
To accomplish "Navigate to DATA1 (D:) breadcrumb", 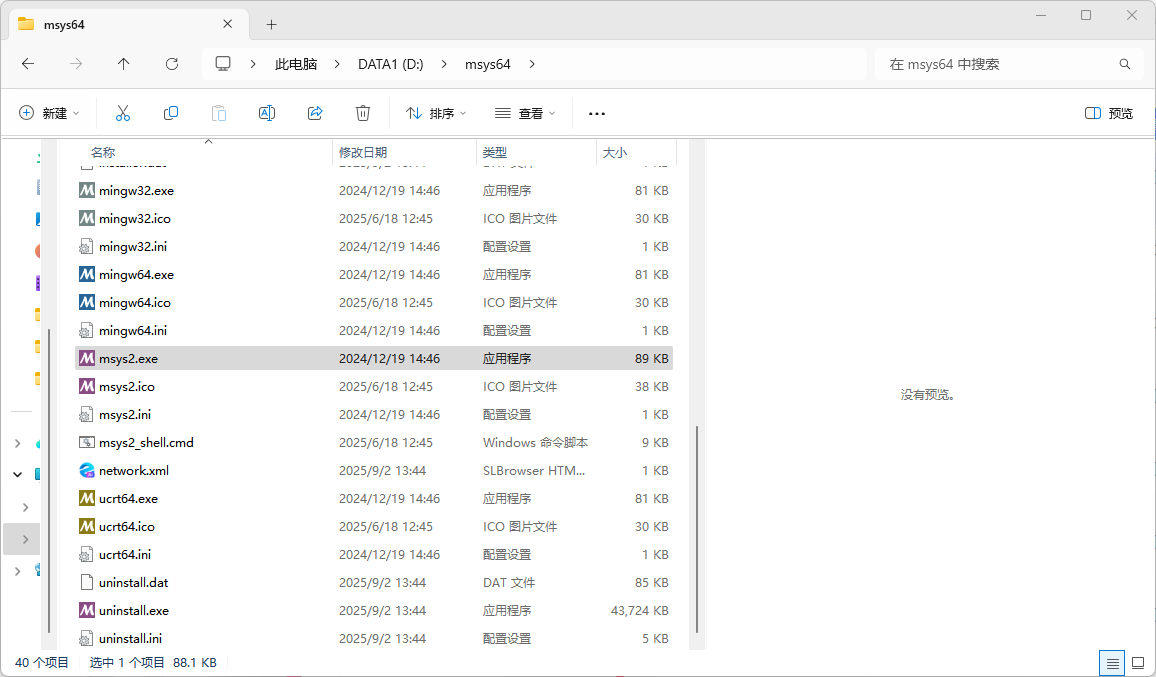I will pyautogui.click(x=391, y=64).
